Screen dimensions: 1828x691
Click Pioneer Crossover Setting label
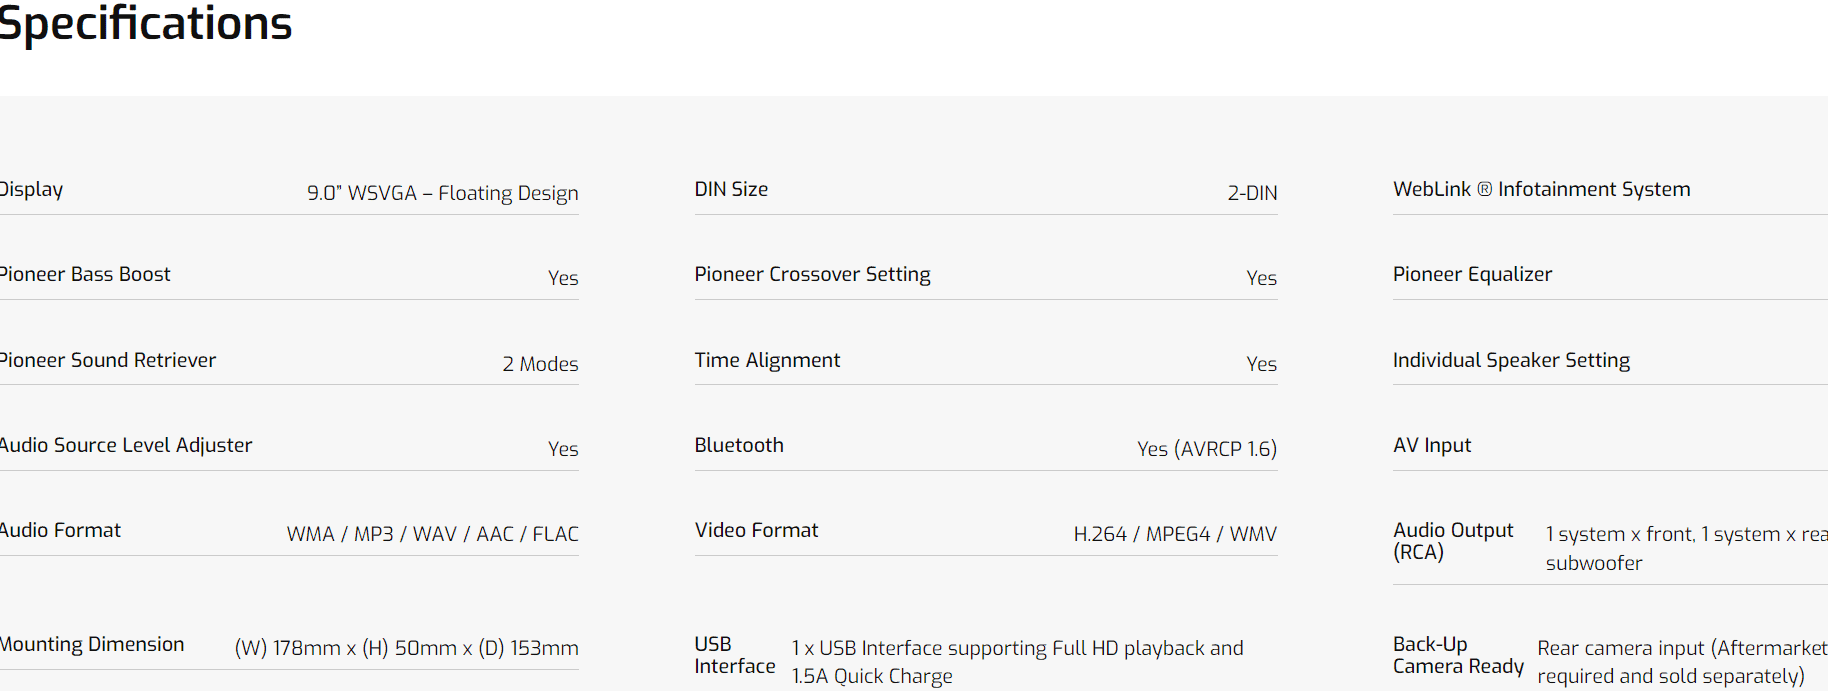point(812,274)
